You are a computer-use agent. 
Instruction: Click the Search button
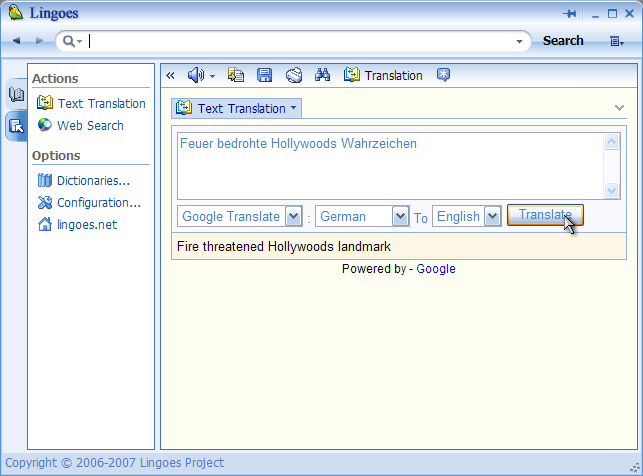click(563, 41)
